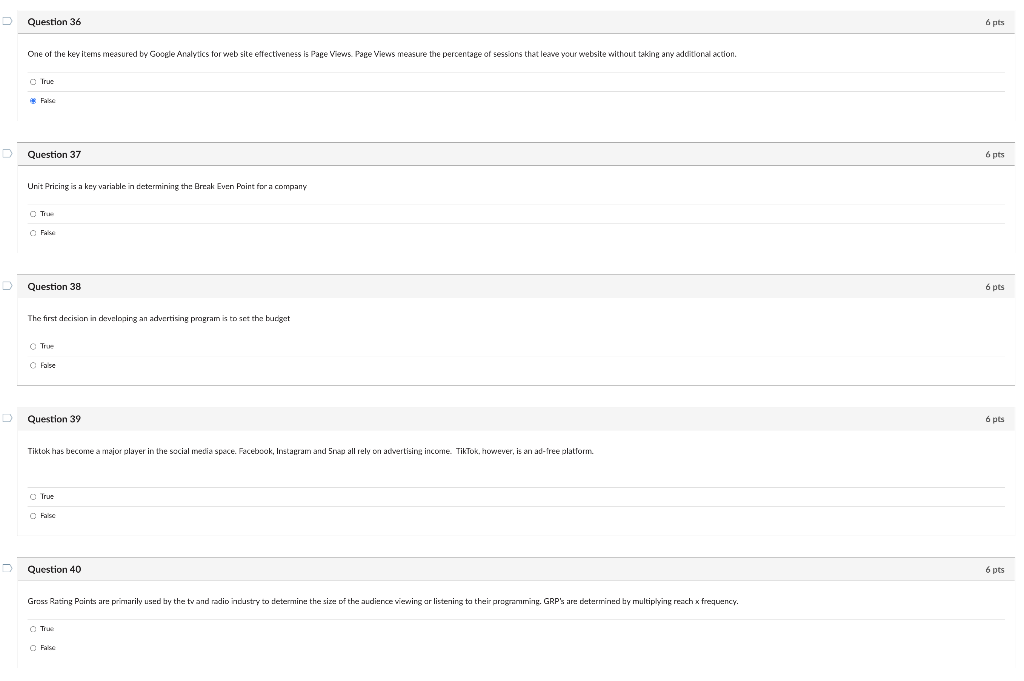Click the Question 37 heading

54,154
